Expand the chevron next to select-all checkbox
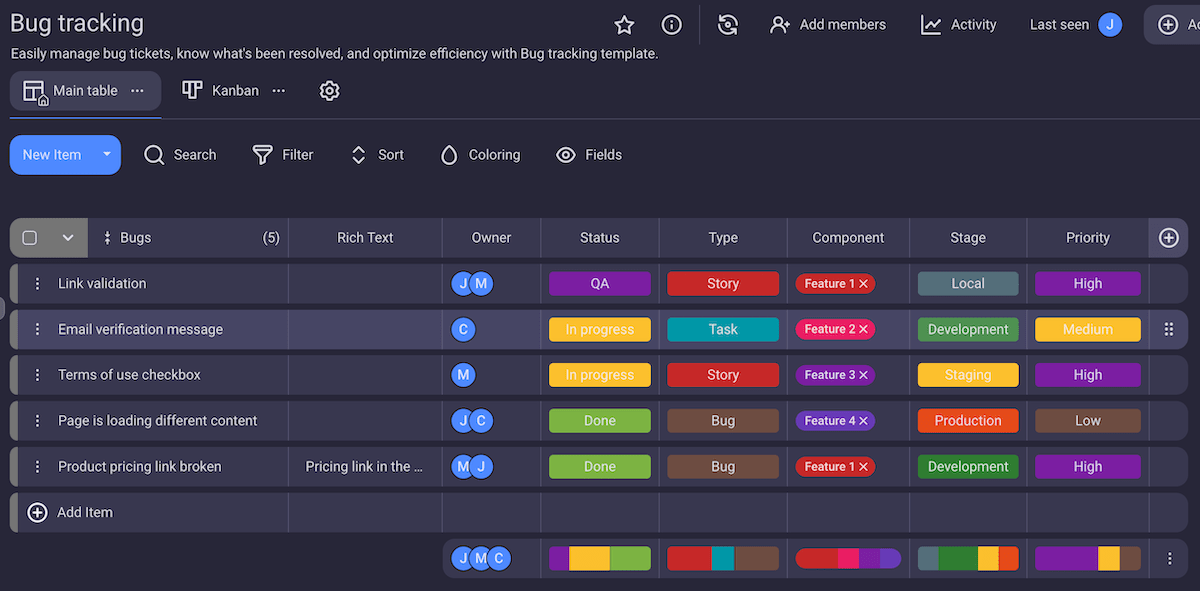This screenshot has height=591, width=1200. (x=68, y=238)
